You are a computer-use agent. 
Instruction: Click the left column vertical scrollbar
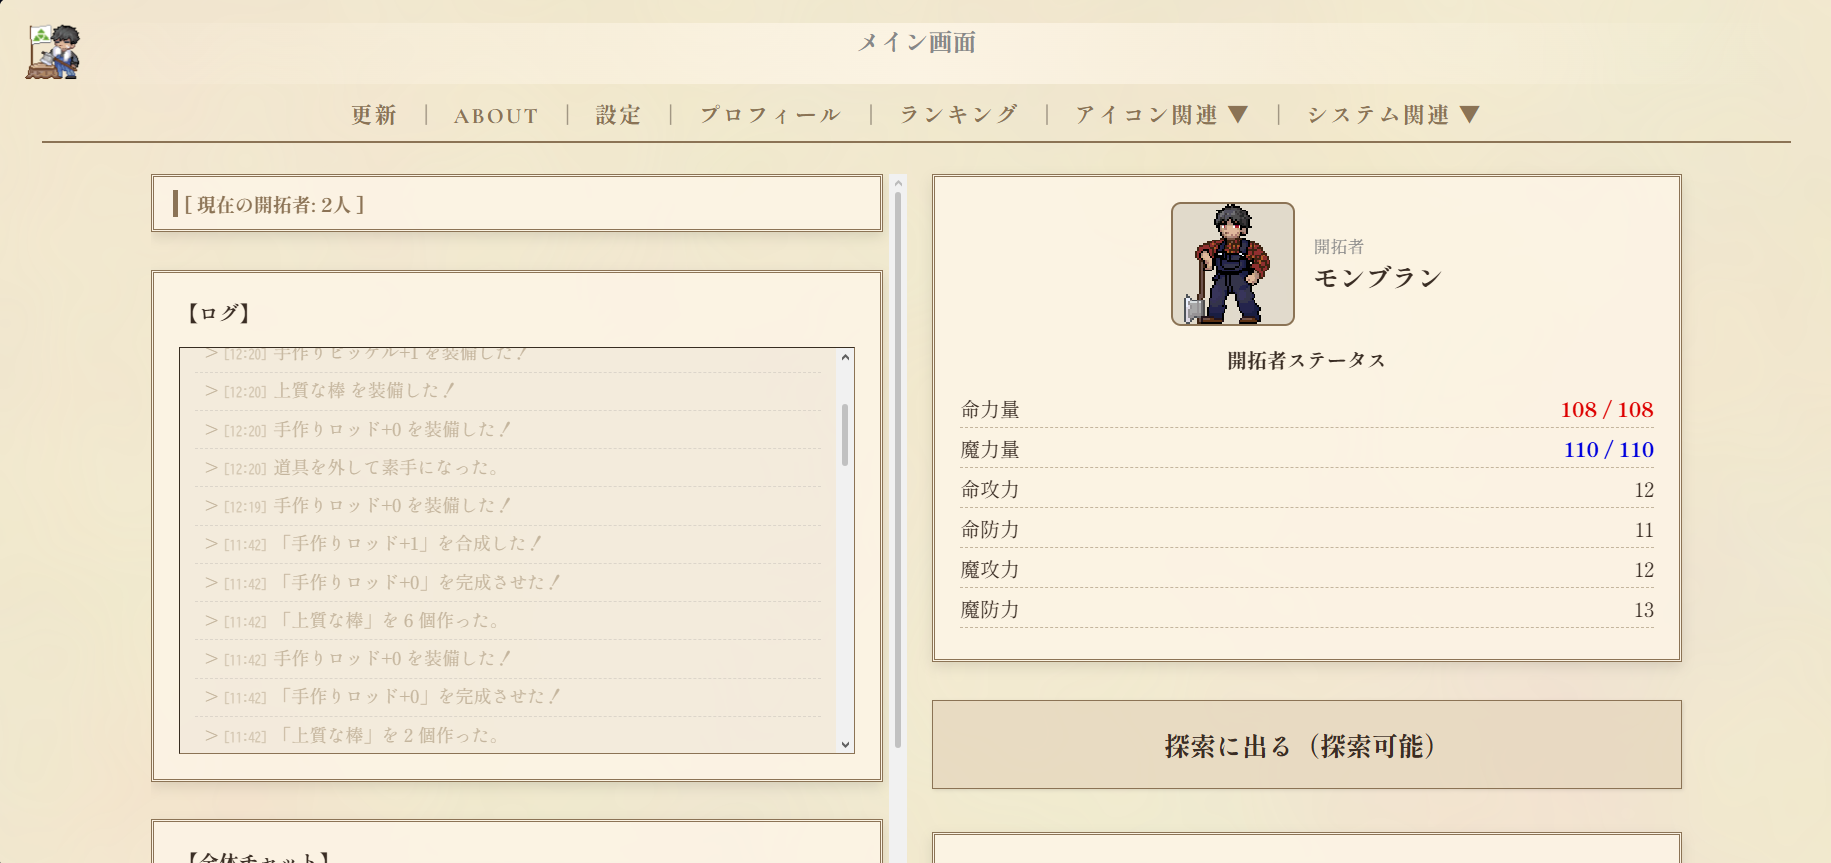tap(898, 470)
